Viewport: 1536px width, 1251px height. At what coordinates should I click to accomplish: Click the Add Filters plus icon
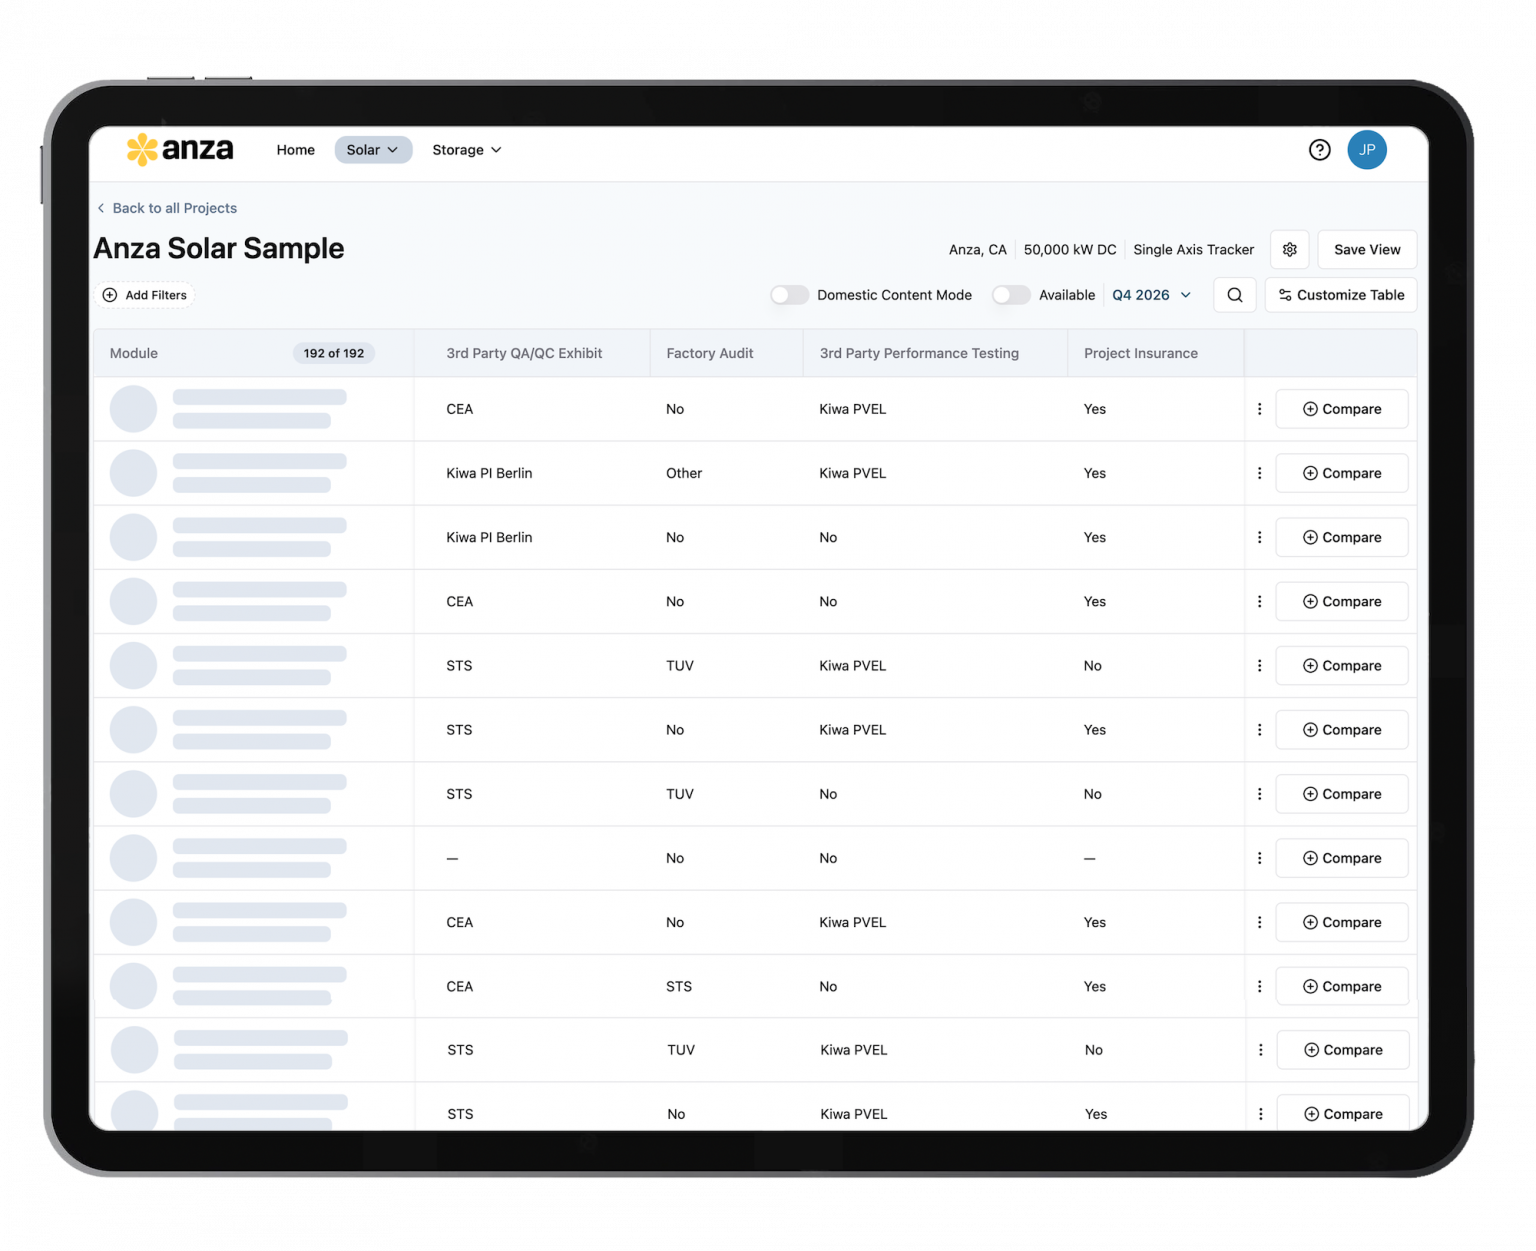(x=110, y=295)
